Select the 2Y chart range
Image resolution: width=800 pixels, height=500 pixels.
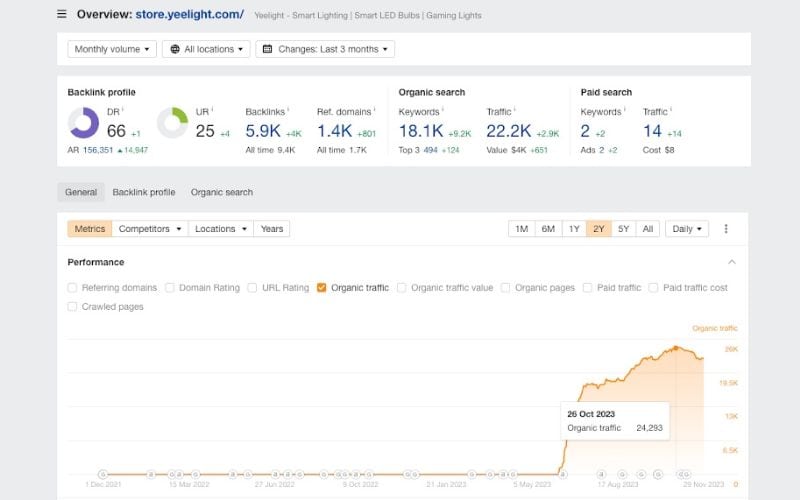[x=598, y=229]
